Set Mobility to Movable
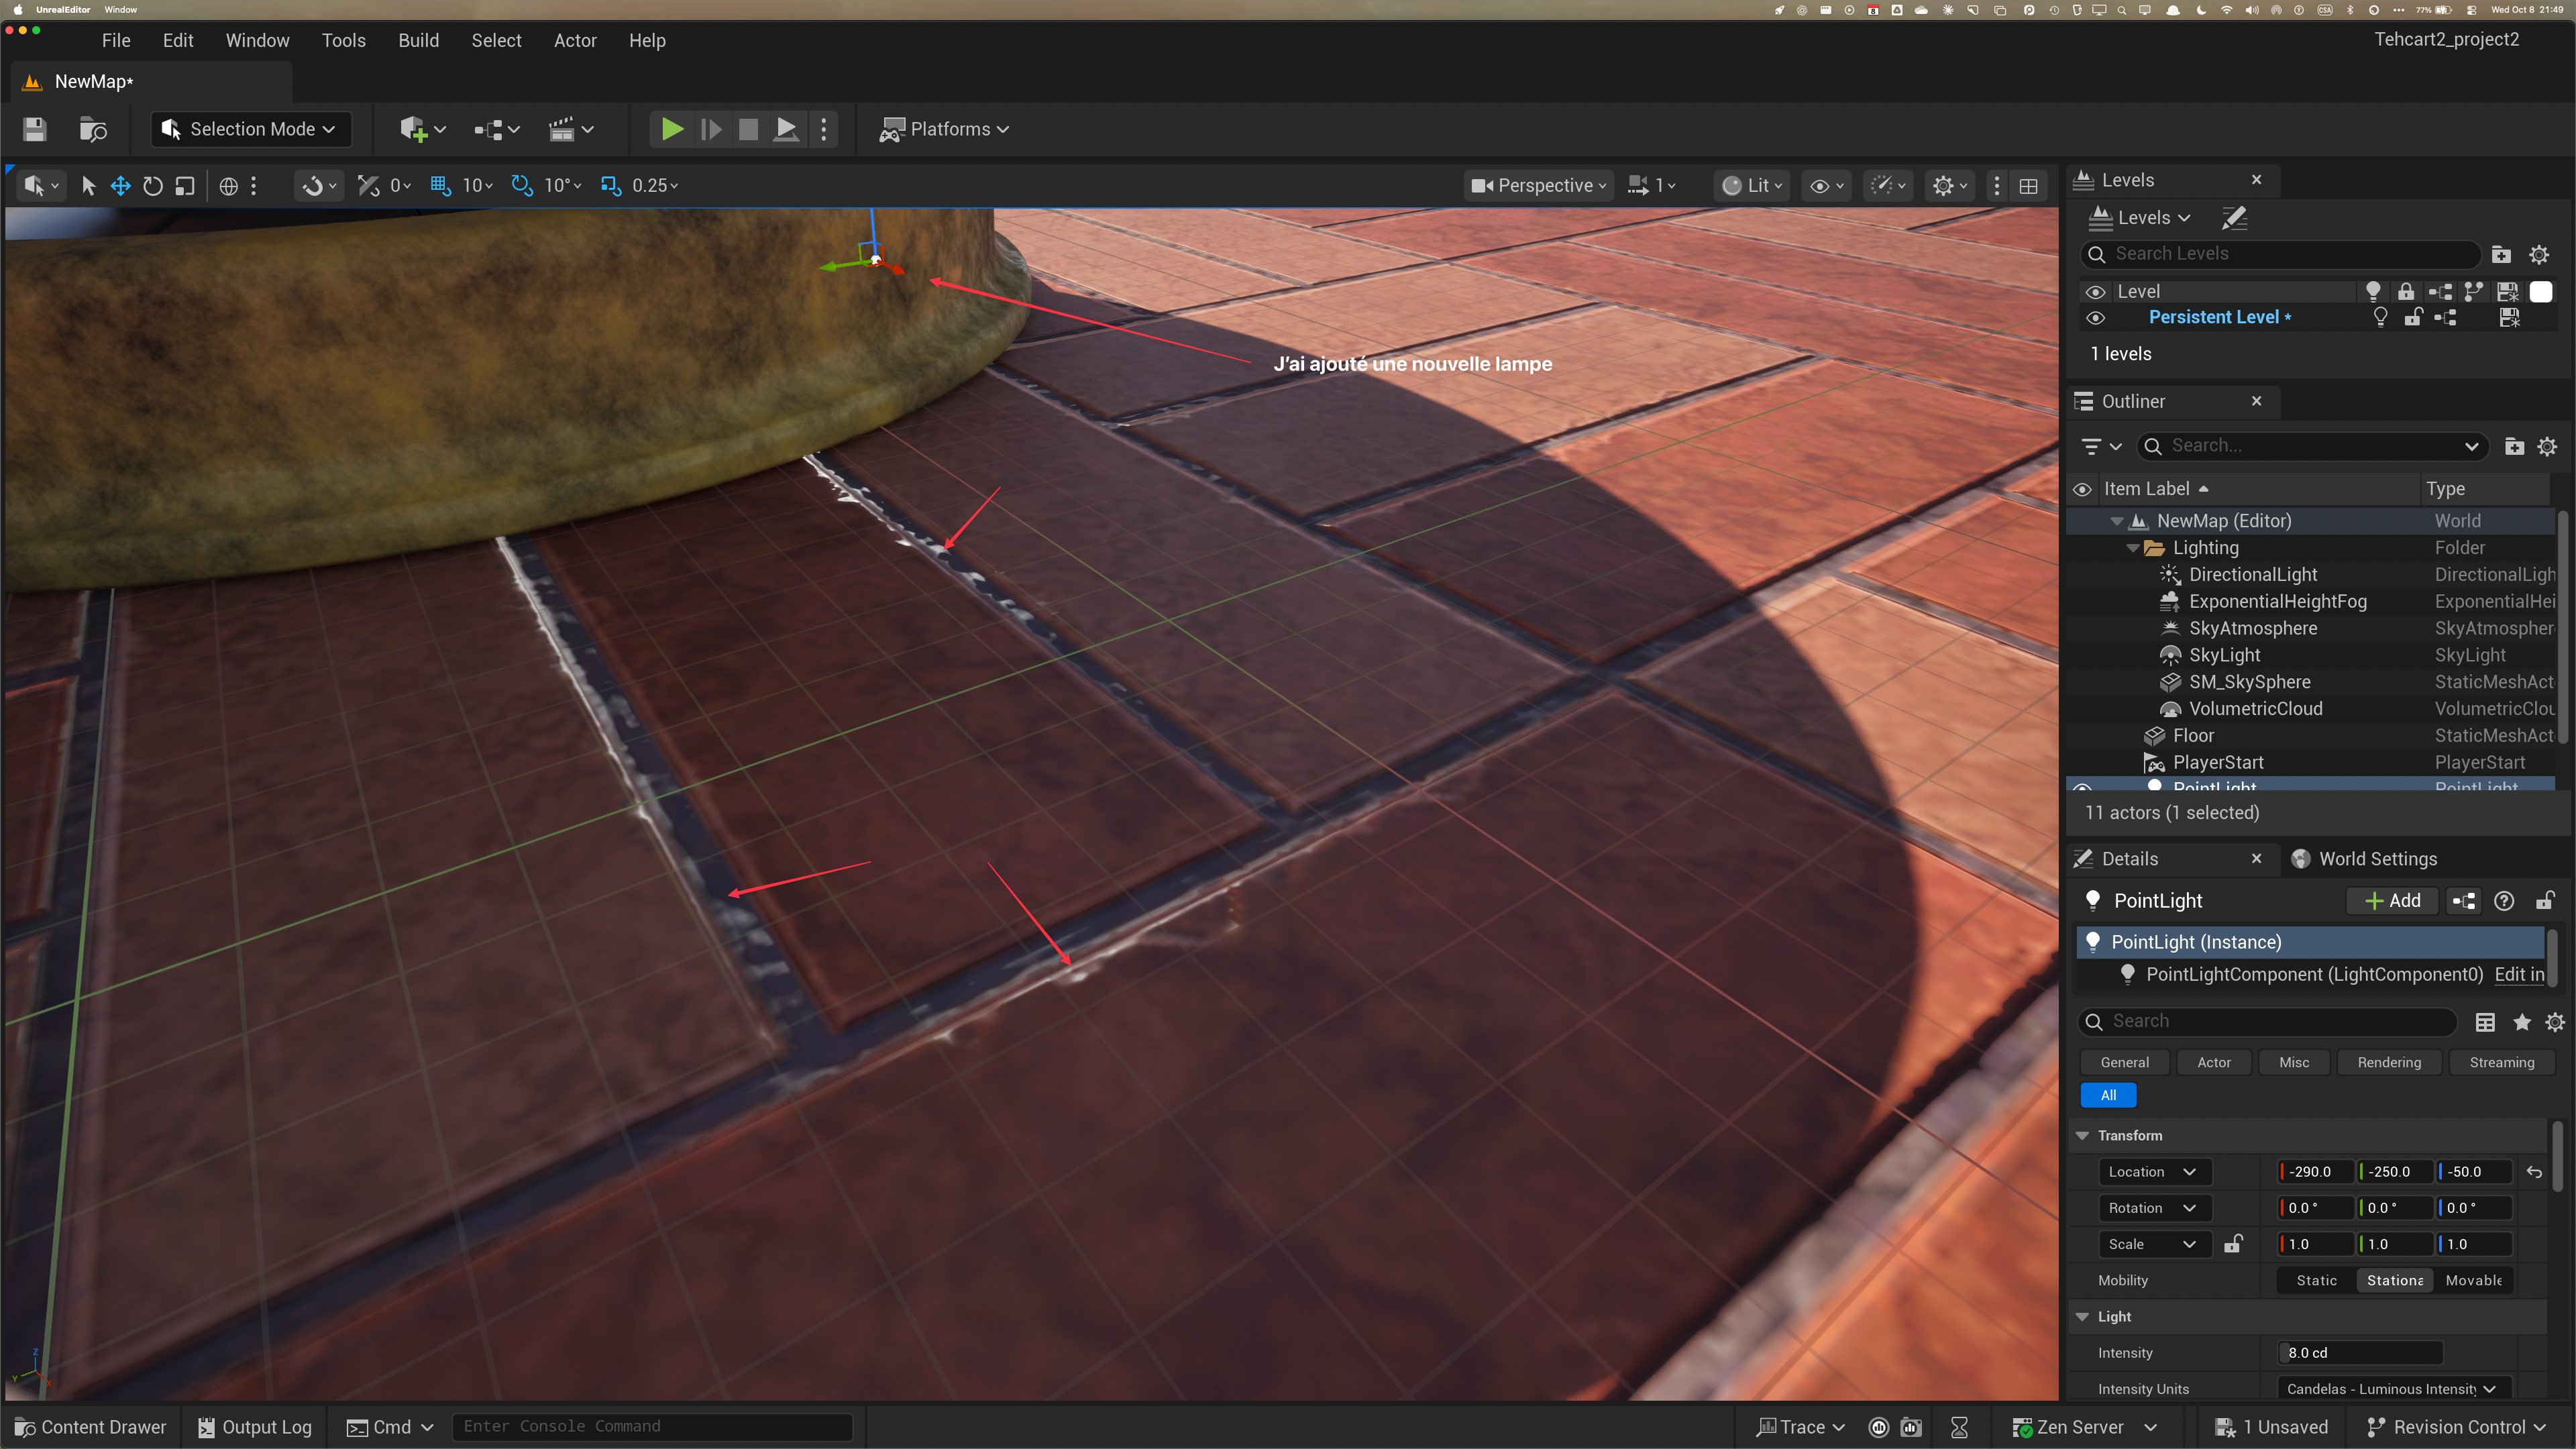2576x1449 pixels. (2473, 1281)
